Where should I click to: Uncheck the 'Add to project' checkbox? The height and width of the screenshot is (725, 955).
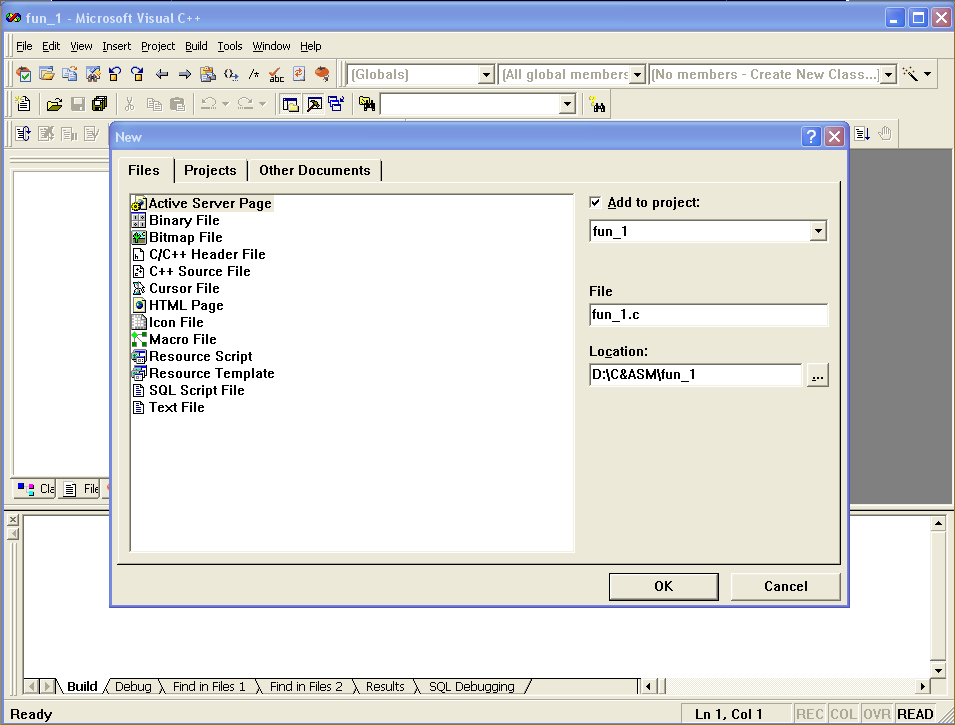click(596, 202)
